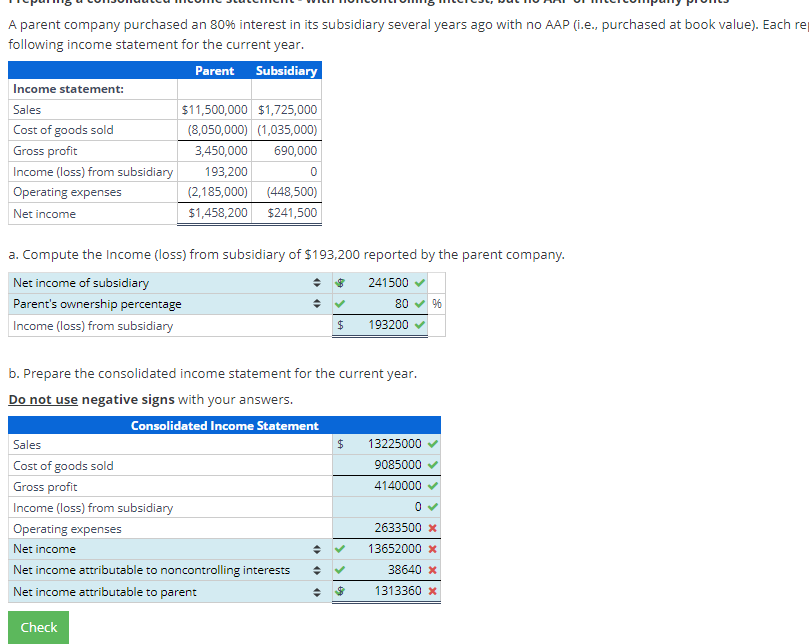Click the green check beside 193200

(420, 325)
